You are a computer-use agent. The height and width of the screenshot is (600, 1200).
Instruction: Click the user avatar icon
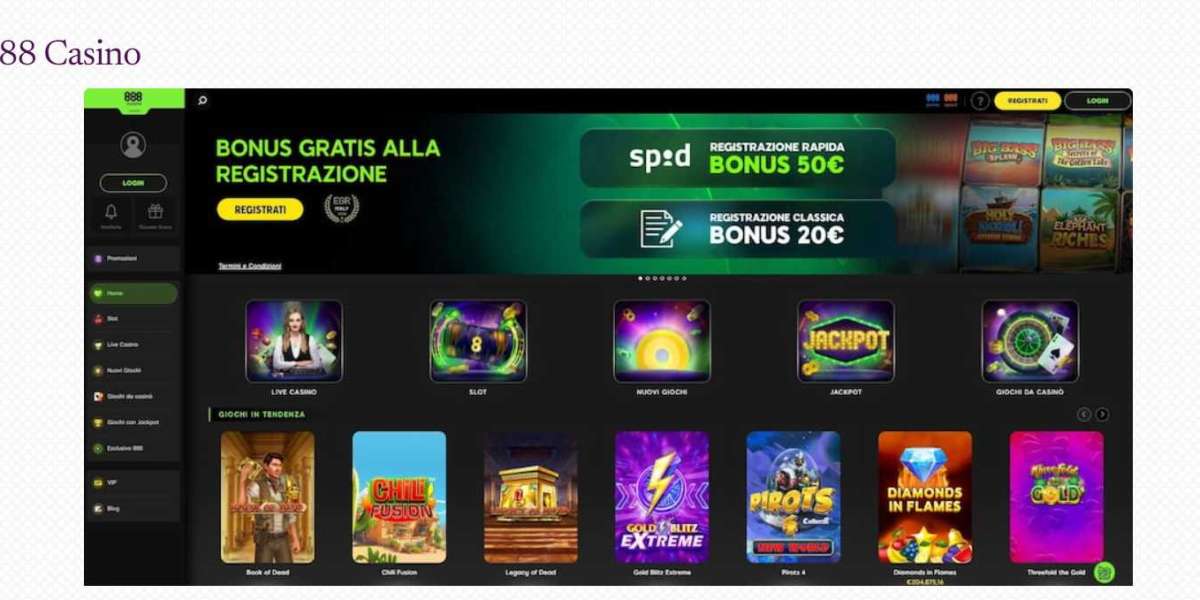[x=133, y=145]
